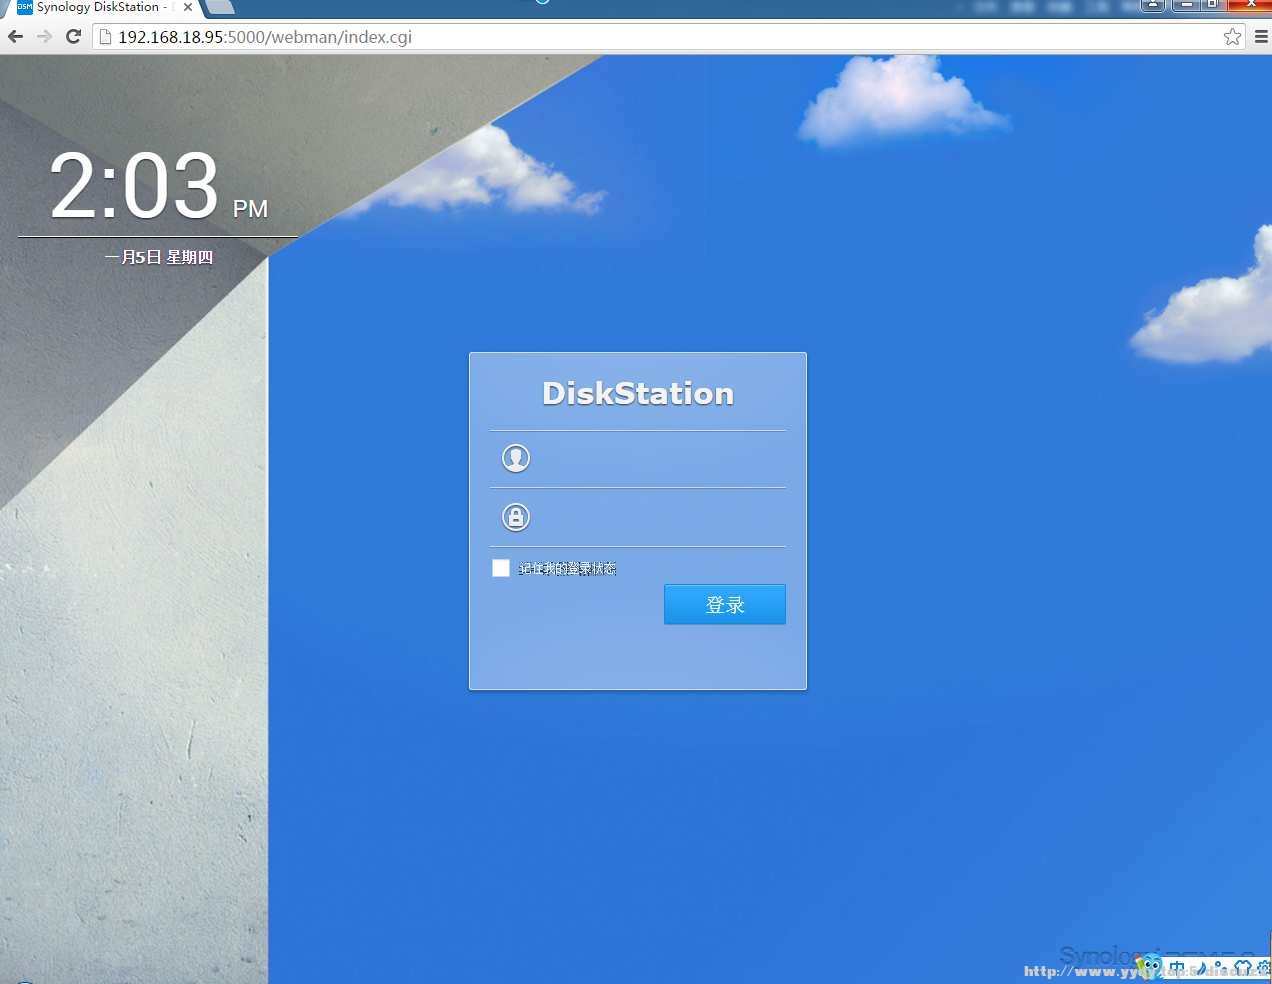Toggle the moon icon in the IME bar
Image resolution: width=1272 pixels, height=984 pixels.
1201,969
